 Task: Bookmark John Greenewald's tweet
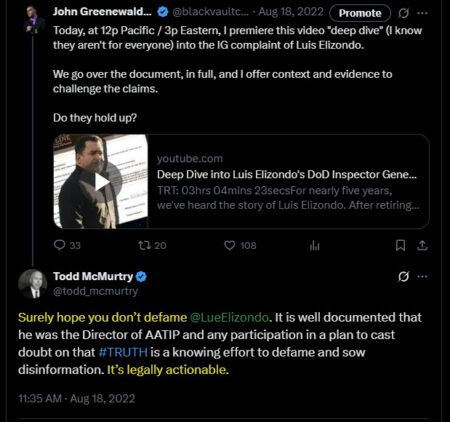[400, 246]
